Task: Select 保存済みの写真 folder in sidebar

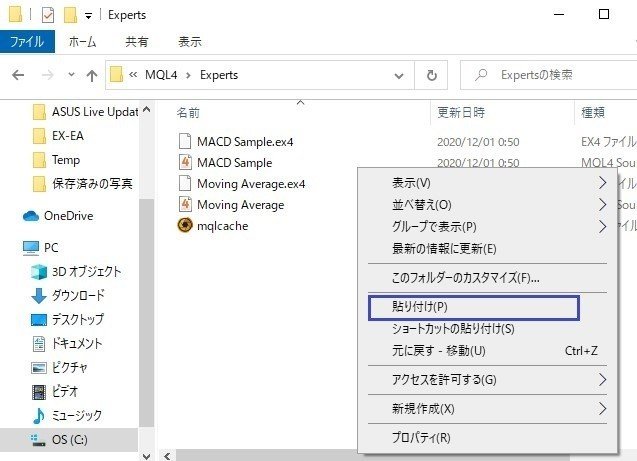Action: [83, 184]
